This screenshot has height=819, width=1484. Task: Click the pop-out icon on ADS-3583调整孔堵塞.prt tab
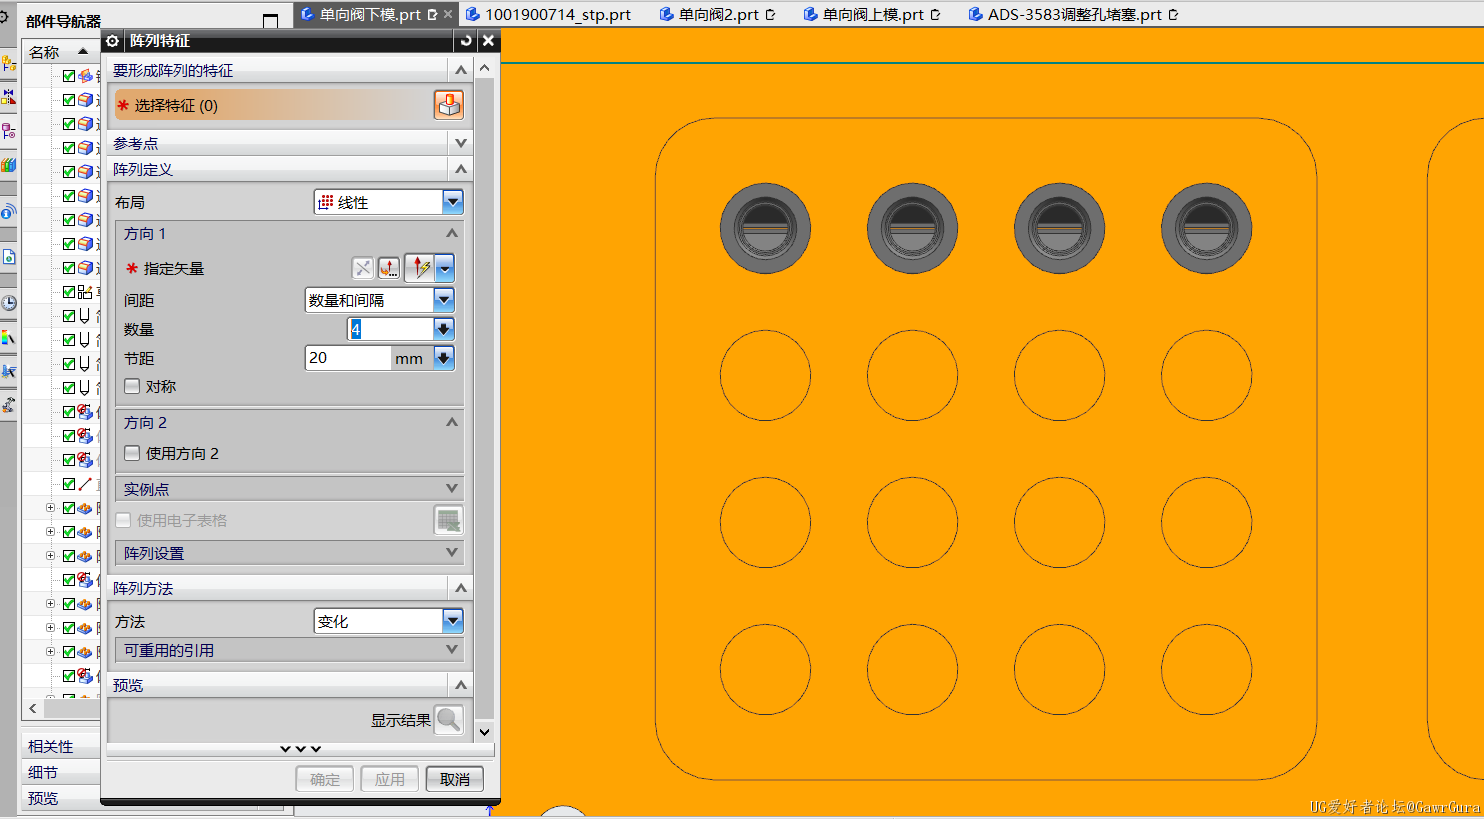[1173, 15]
